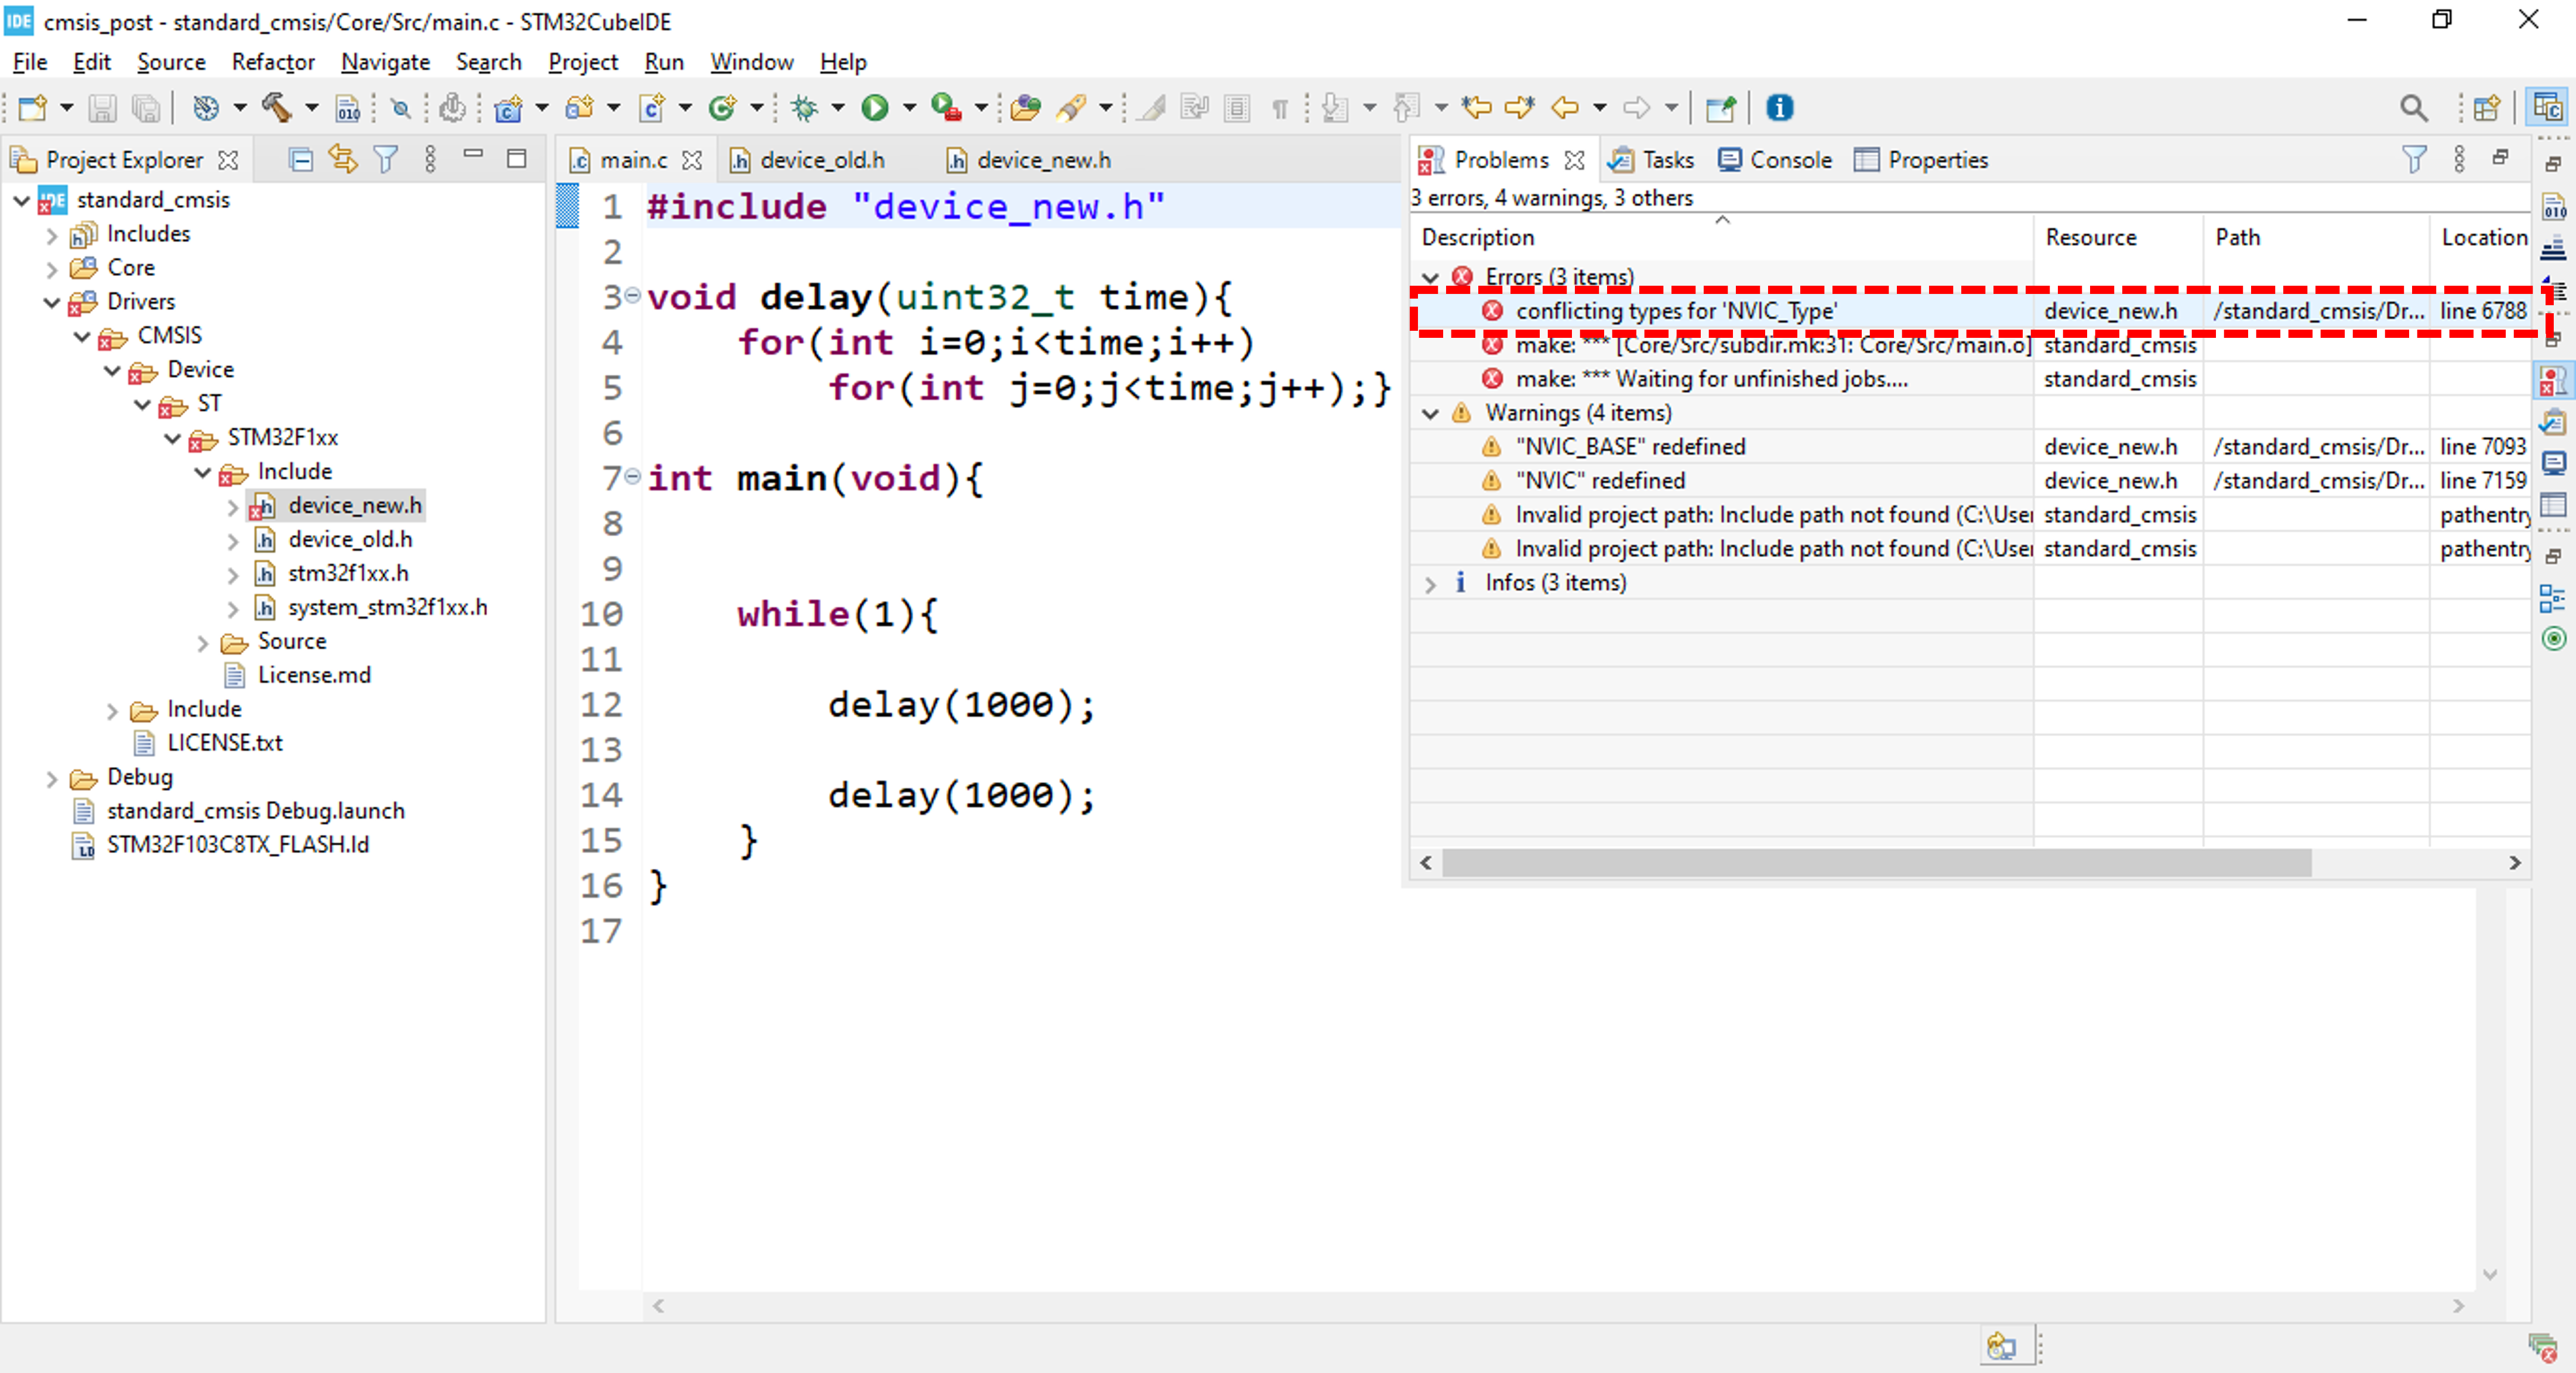The height and width of the screenshot is (1373, 2576).
Task: Click the Open Element folder icon
Action: pyautogui.click(x=1025, y=107)
